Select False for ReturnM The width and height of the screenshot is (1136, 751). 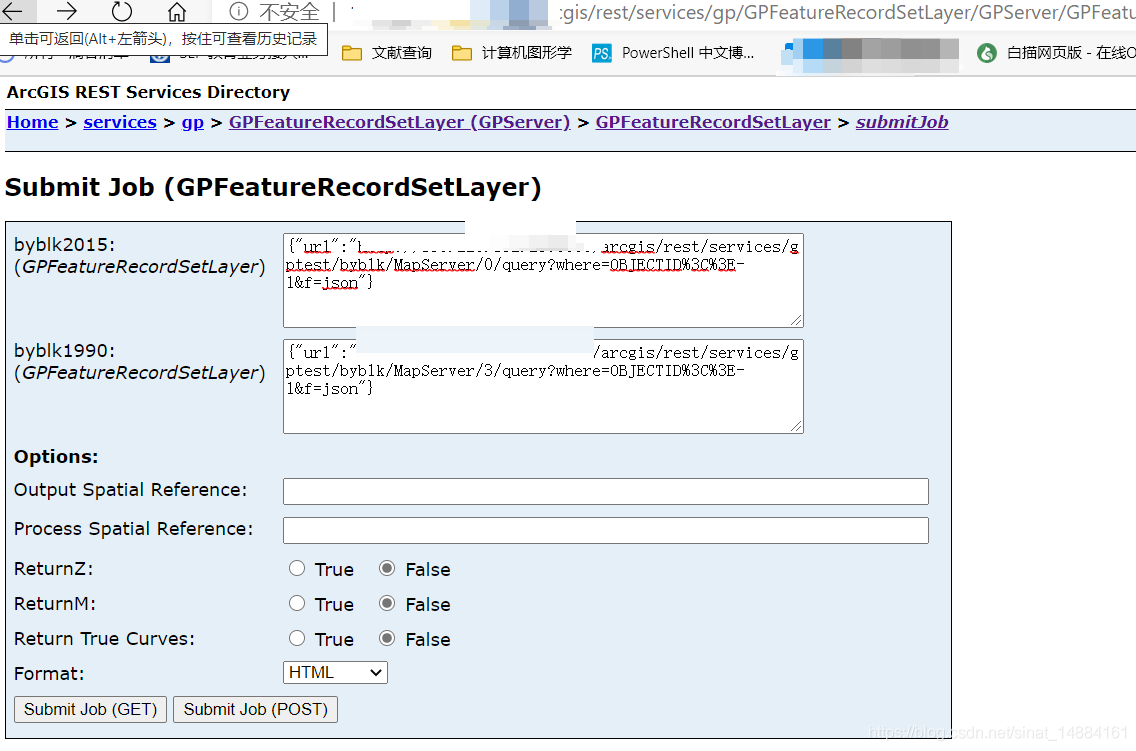coord(388,603)
